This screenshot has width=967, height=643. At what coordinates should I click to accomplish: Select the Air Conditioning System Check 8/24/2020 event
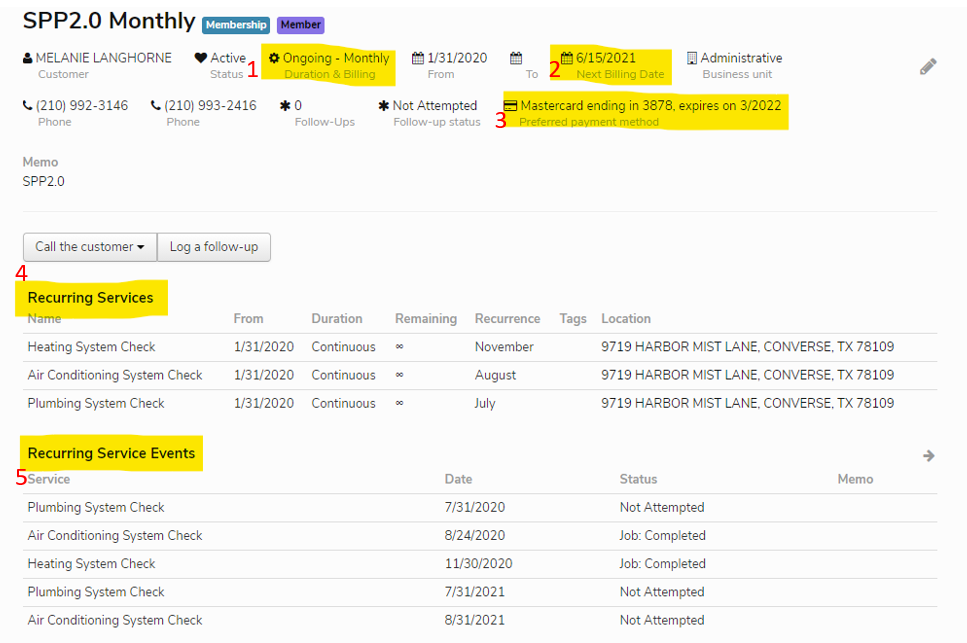[x=115, y=536]
